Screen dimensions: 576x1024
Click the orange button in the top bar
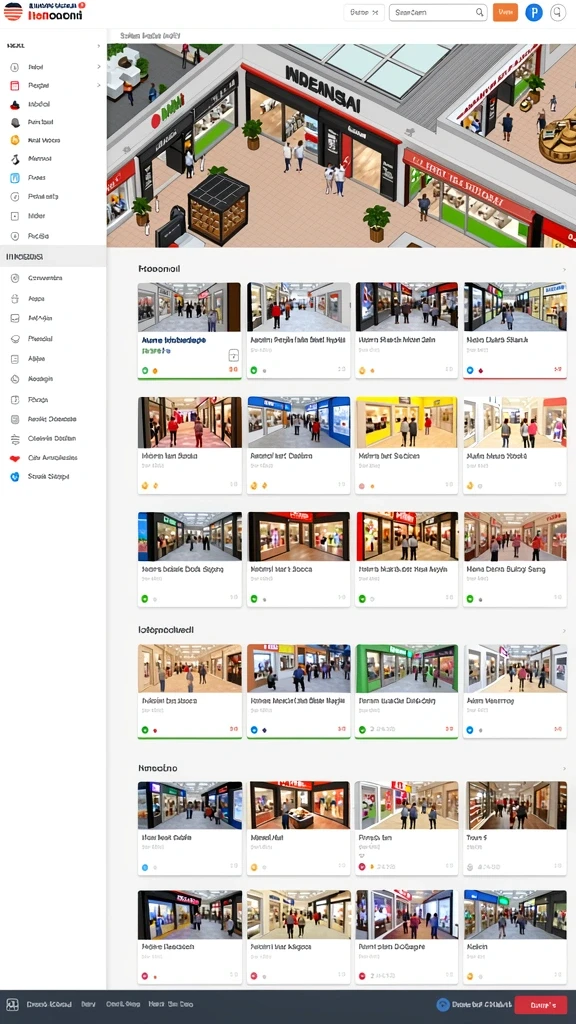coord(505,12)
